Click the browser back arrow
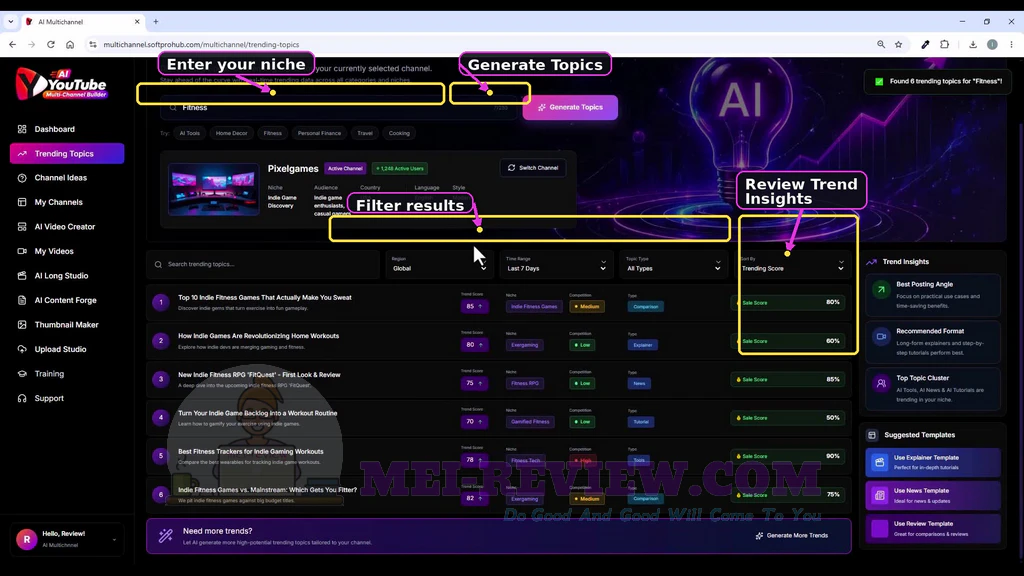Viewport: 1024px width, 576px height. (x=12, y=44)
